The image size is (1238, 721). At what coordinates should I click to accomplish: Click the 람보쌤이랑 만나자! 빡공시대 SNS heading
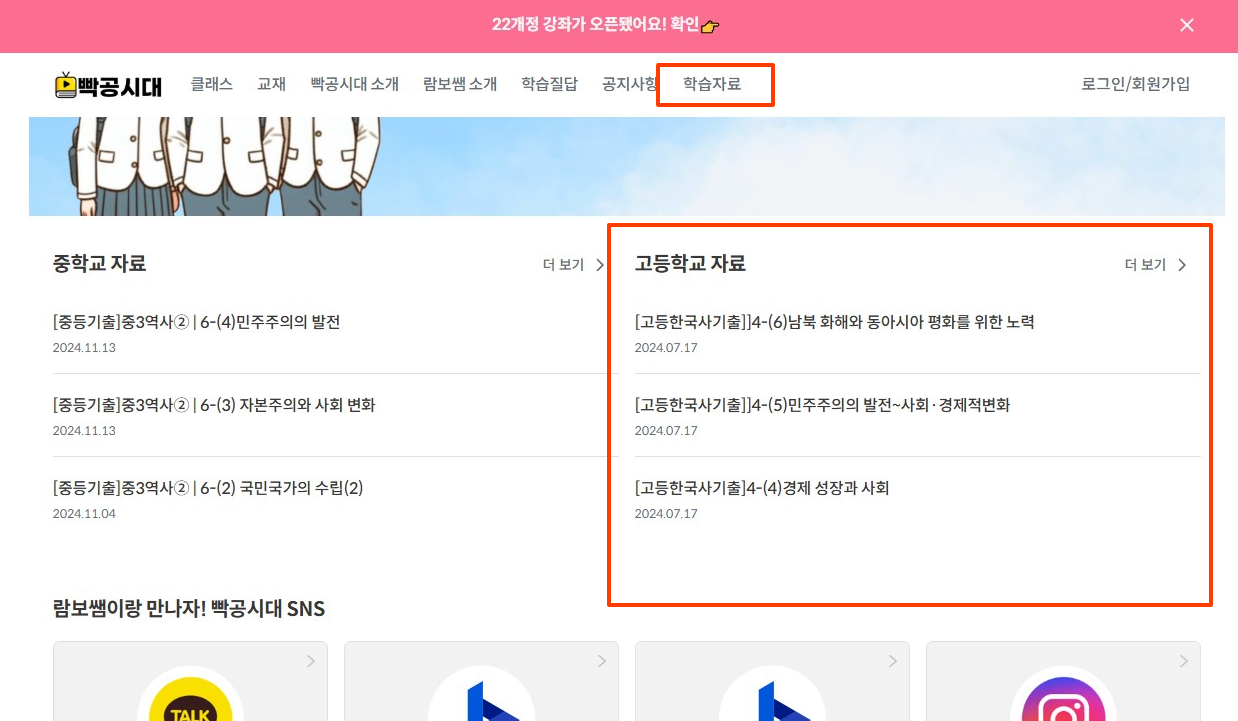click(189, 608)
